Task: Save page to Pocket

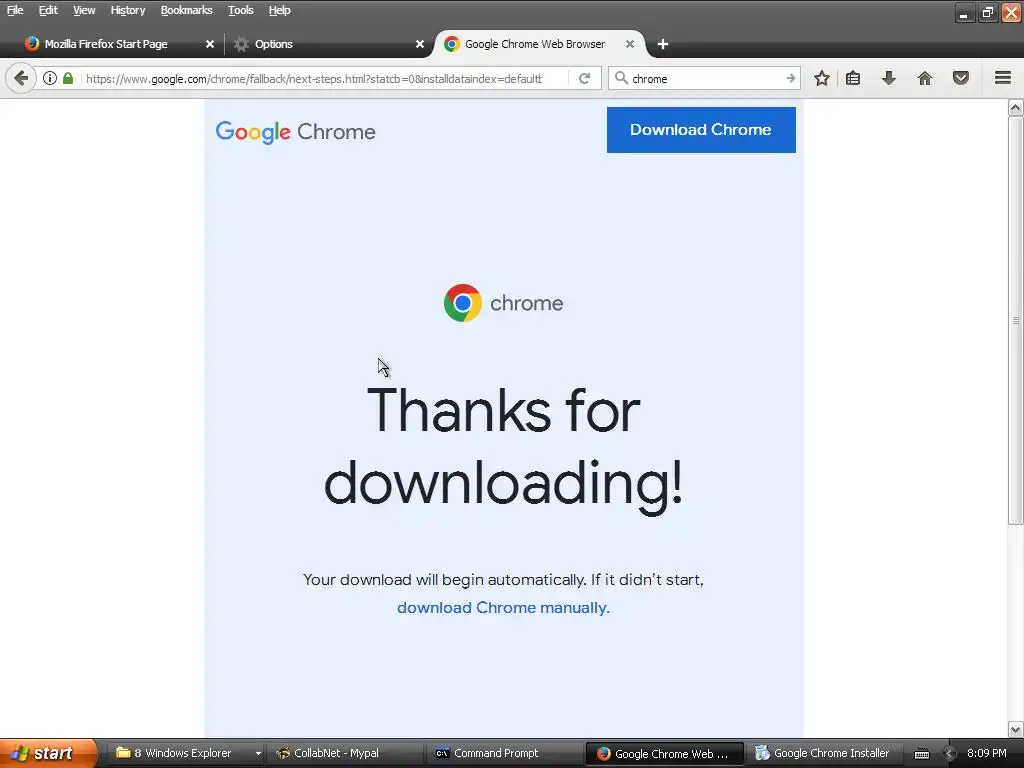Action: (961, 78)
